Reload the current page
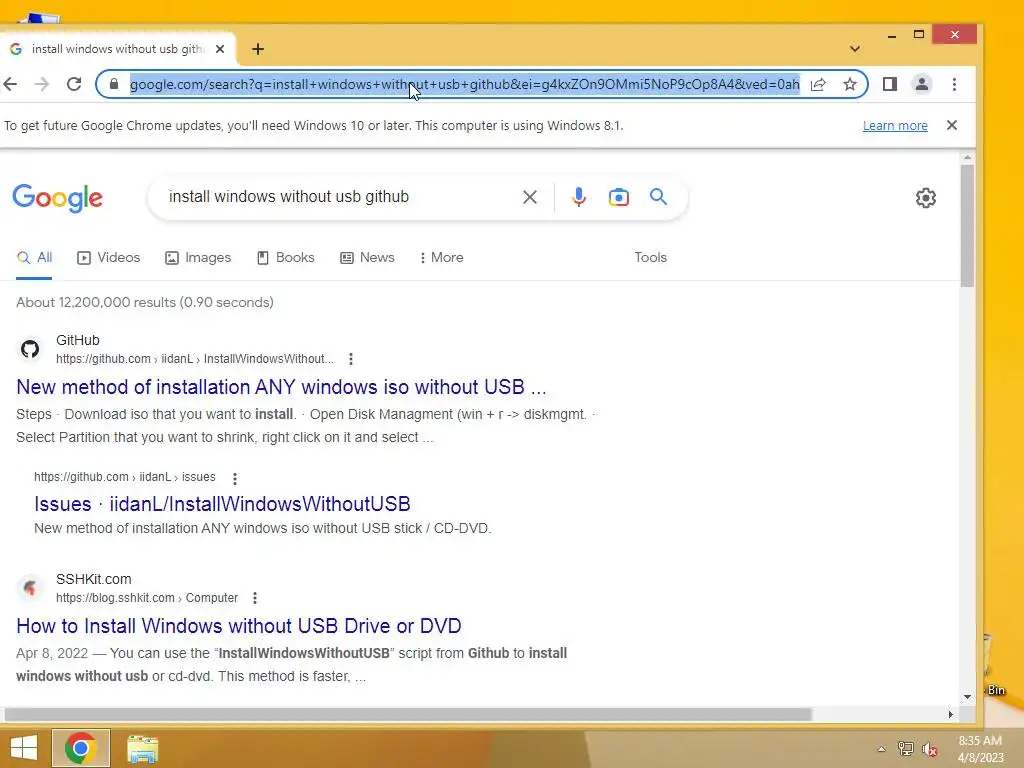Viewport: 1024px width, 768px height. (x=74, y=84)
